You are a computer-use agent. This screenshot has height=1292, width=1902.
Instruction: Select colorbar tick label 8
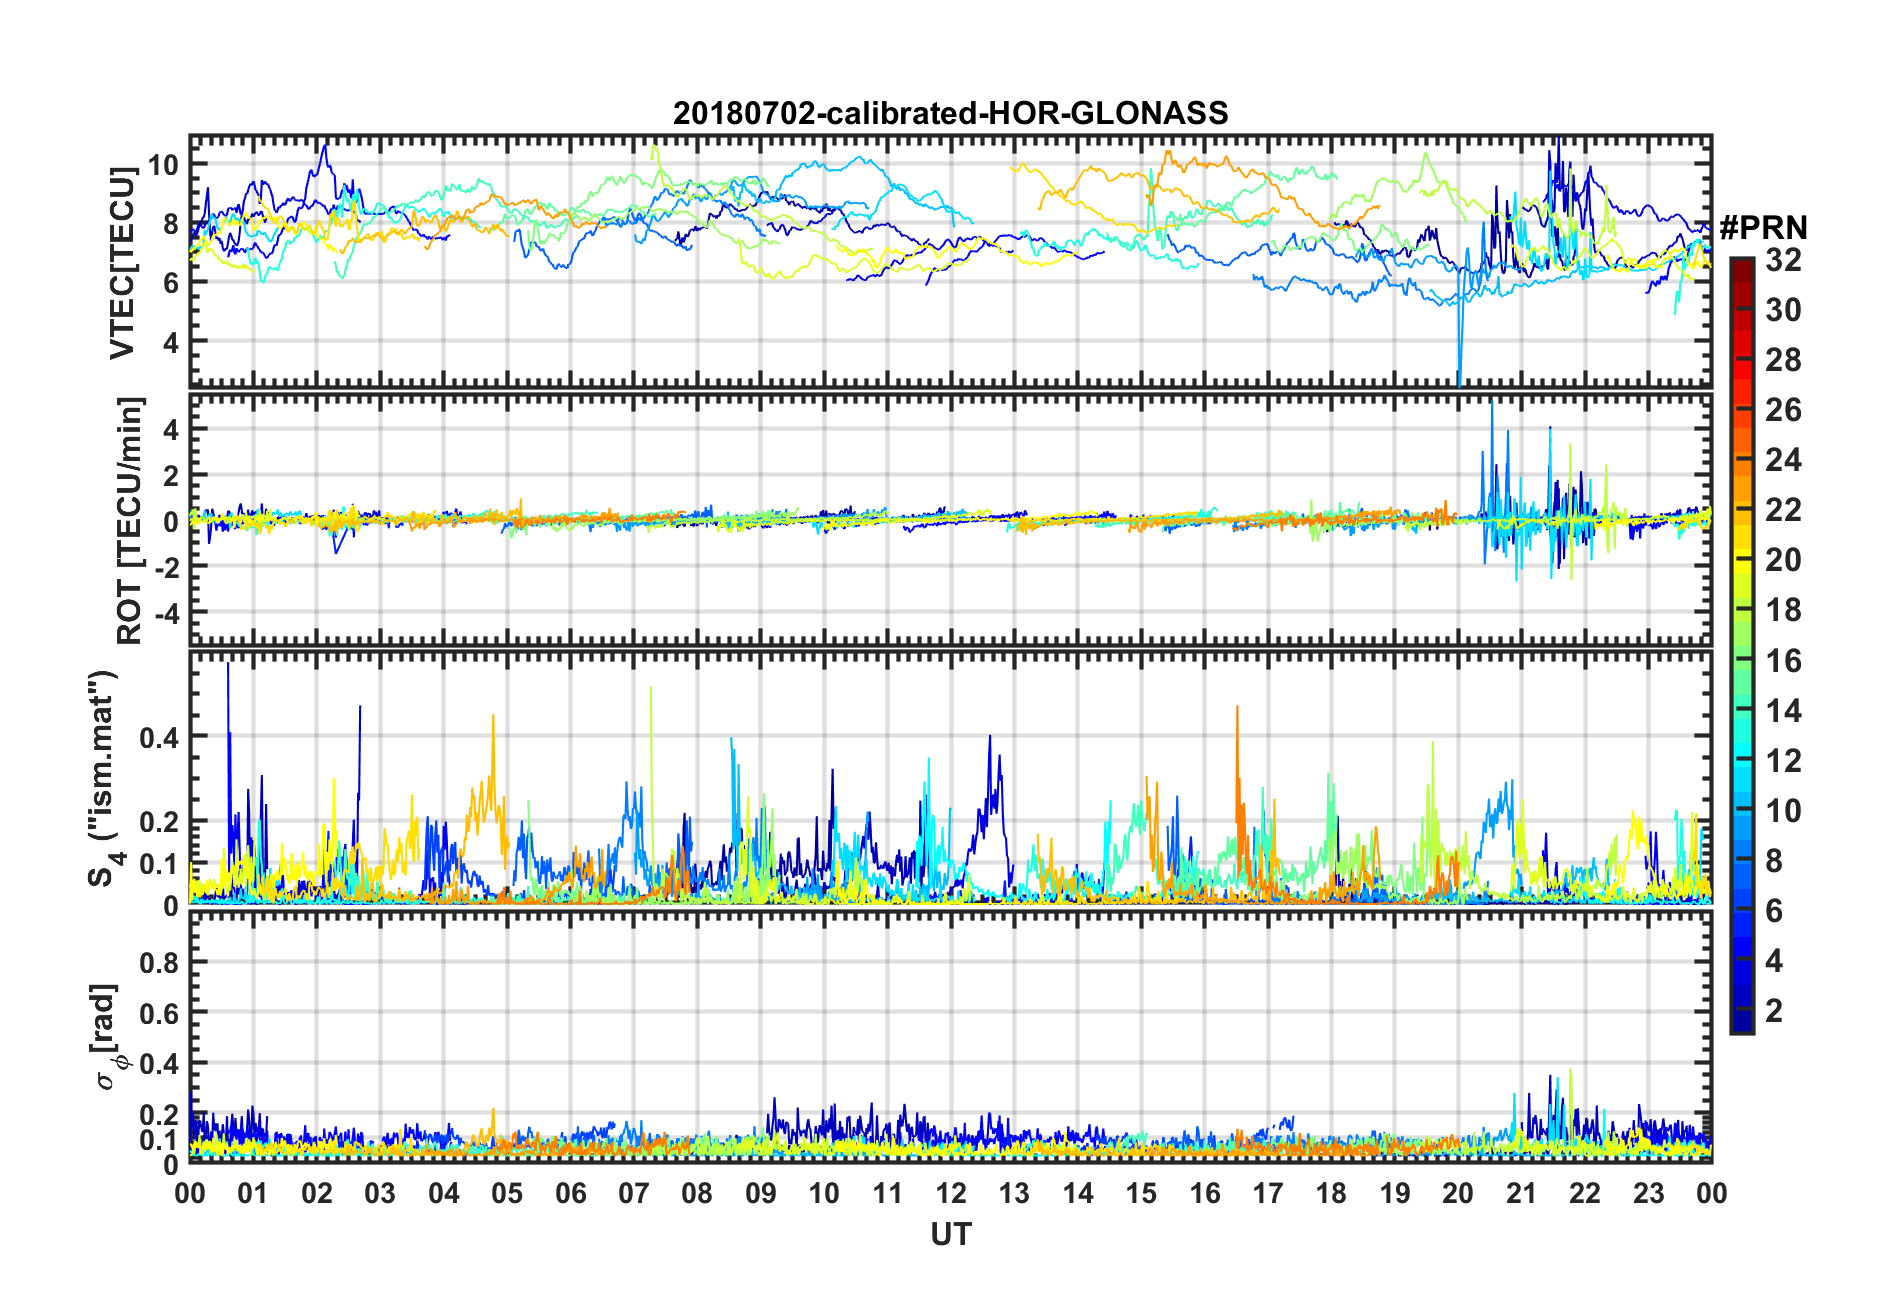1774,861
